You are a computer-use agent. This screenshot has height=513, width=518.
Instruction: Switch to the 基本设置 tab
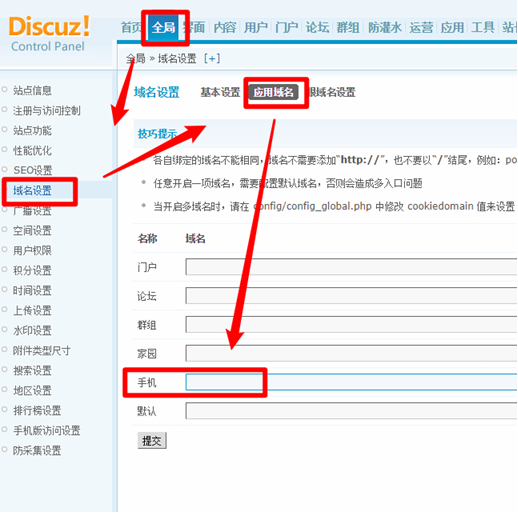coord(220,92)
